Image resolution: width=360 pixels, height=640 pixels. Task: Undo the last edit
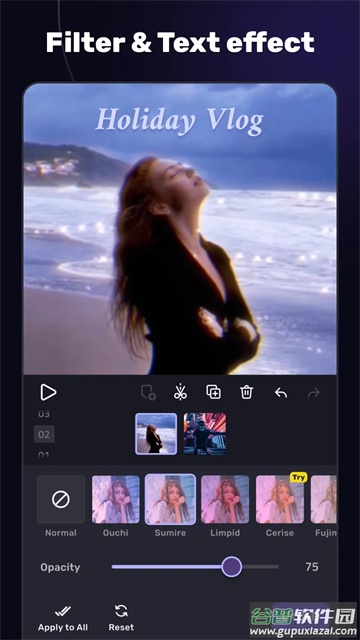(x=280, y=393)
